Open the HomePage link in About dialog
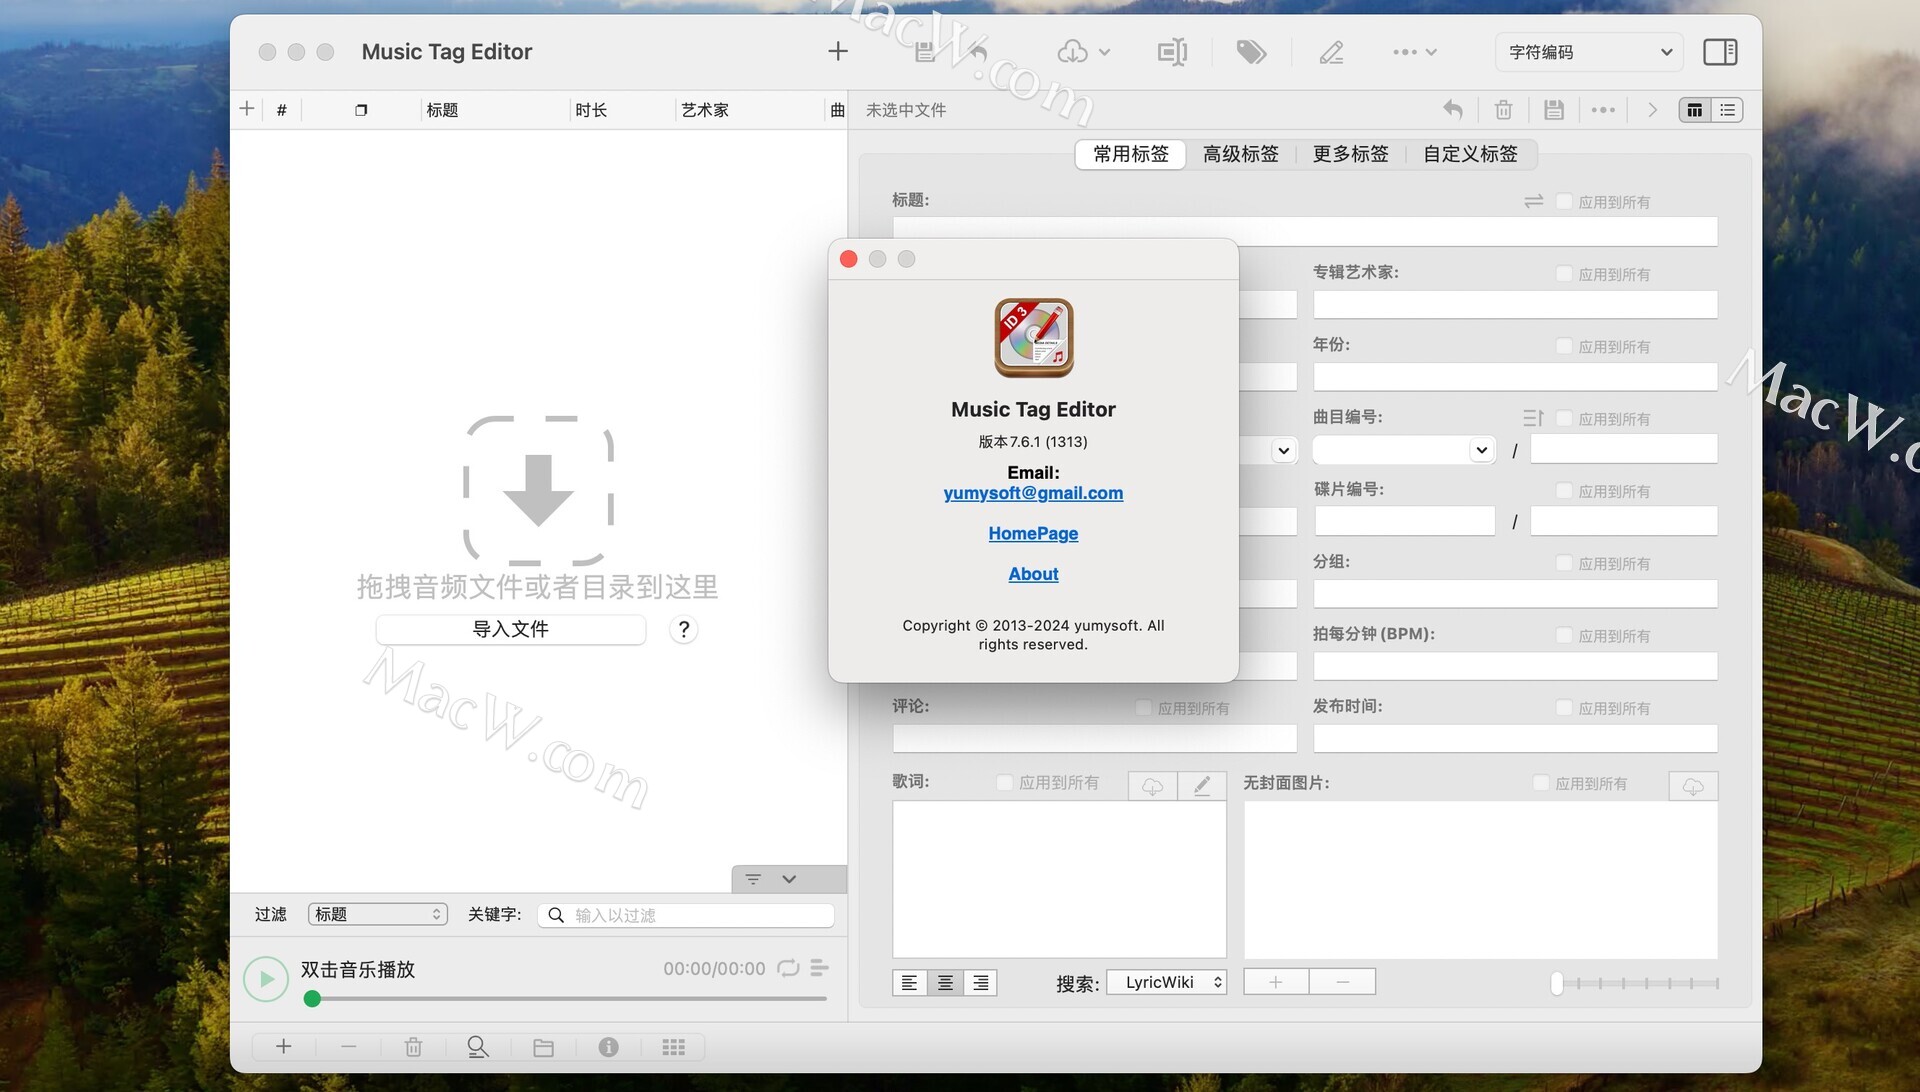Image resolution: width=1920 pixels, height=1092 pixels. click(x=1033, y=533)
